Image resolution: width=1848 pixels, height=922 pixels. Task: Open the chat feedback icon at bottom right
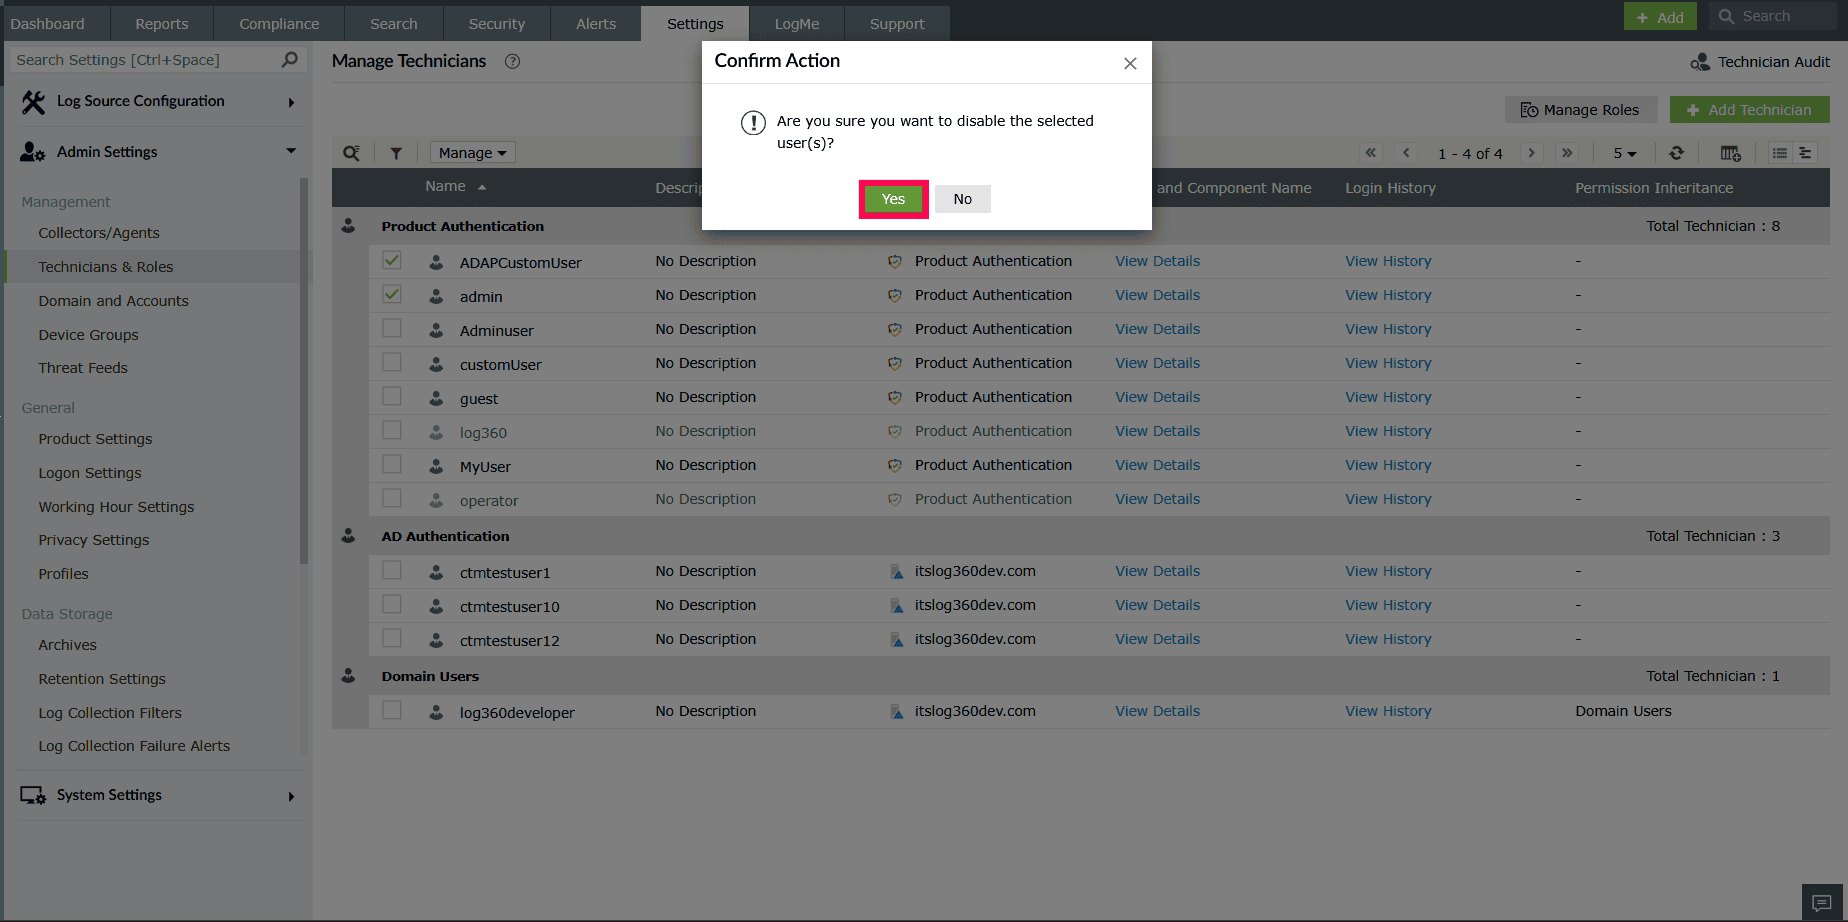pos(1821,903)
